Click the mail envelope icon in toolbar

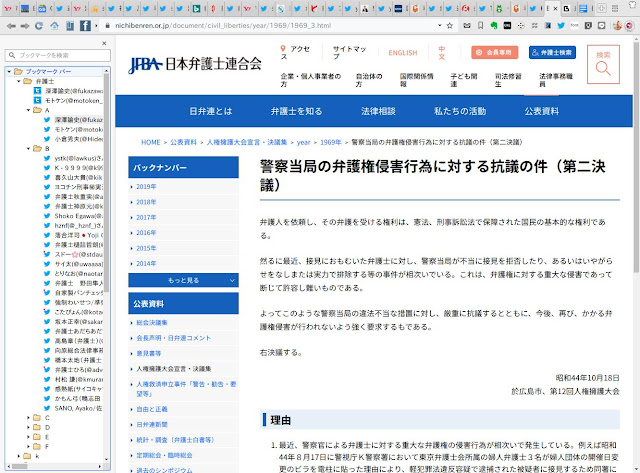(x=467, y=26)
